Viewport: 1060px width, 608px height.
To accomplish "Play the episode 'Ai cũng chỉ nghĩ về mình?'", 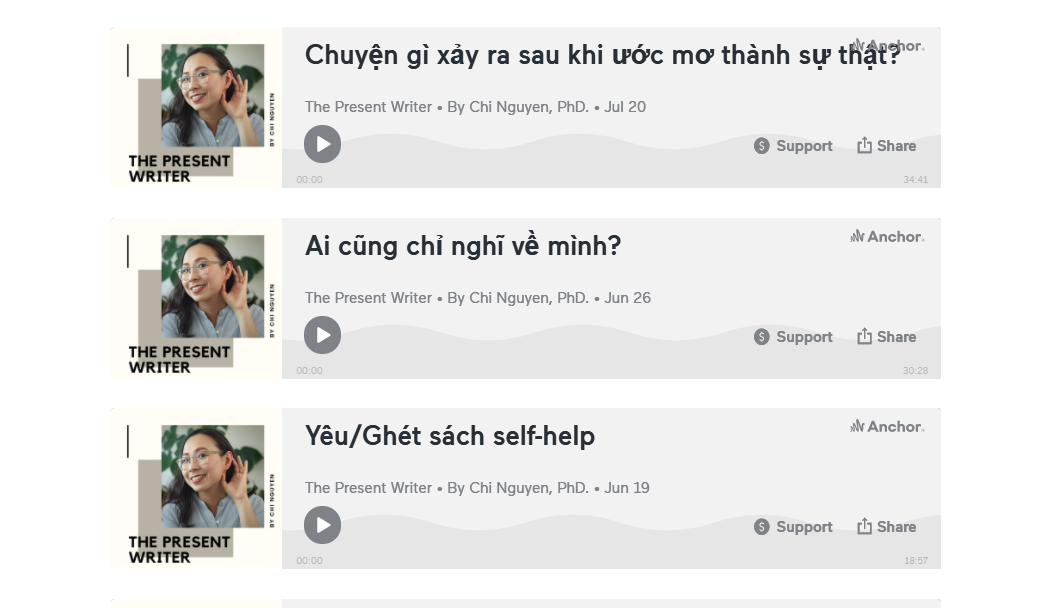I will coord(322,335).
